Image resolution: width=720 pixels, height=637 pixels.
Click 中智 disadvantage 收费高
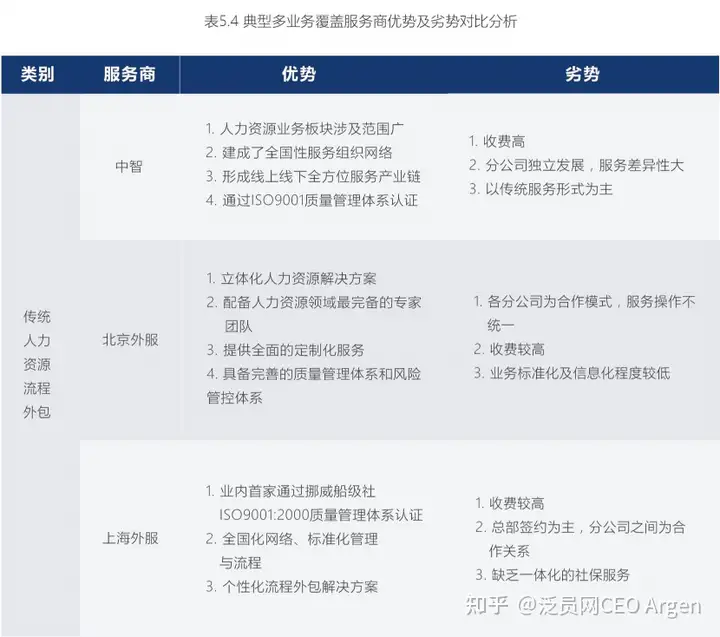point(497,141)
